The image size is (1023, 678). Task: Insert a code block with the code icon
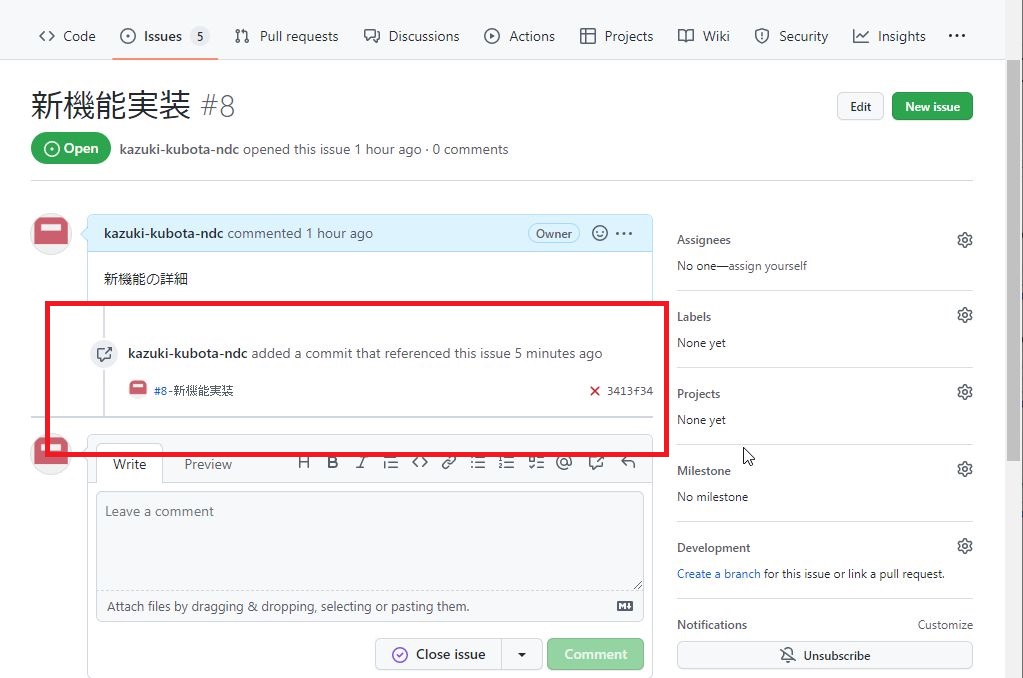(x=419, y=462)
